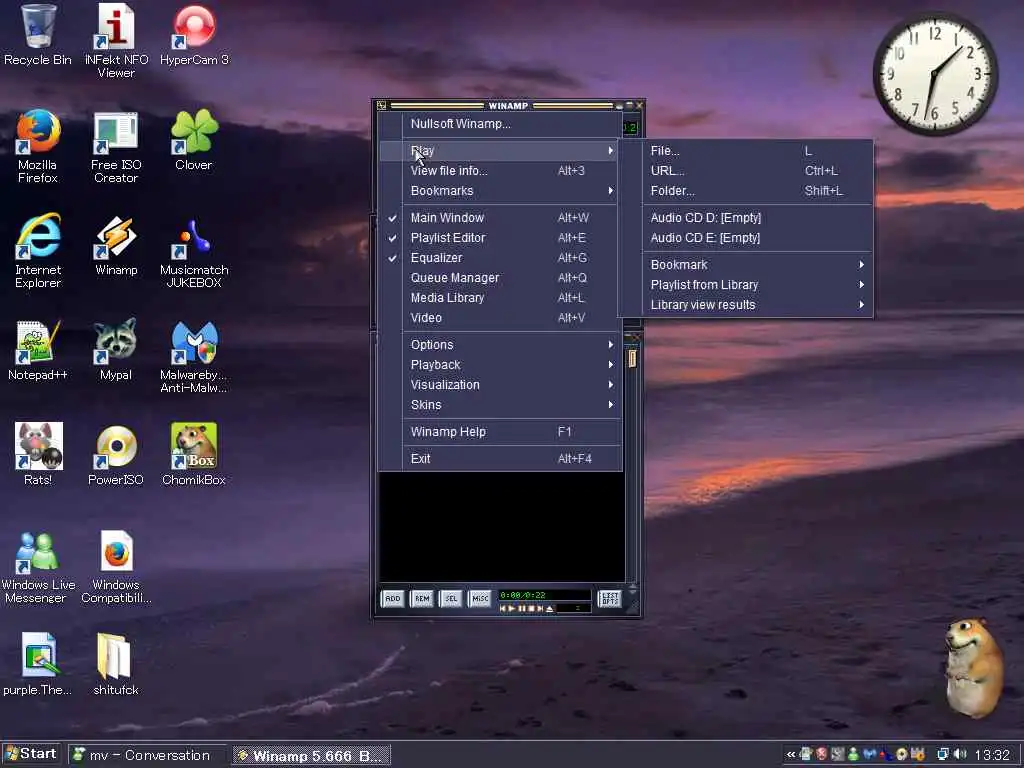Viewport: 1024px width, 768px height.
Task: Toggle the Equalizer checked item
Action: (500, 258)
